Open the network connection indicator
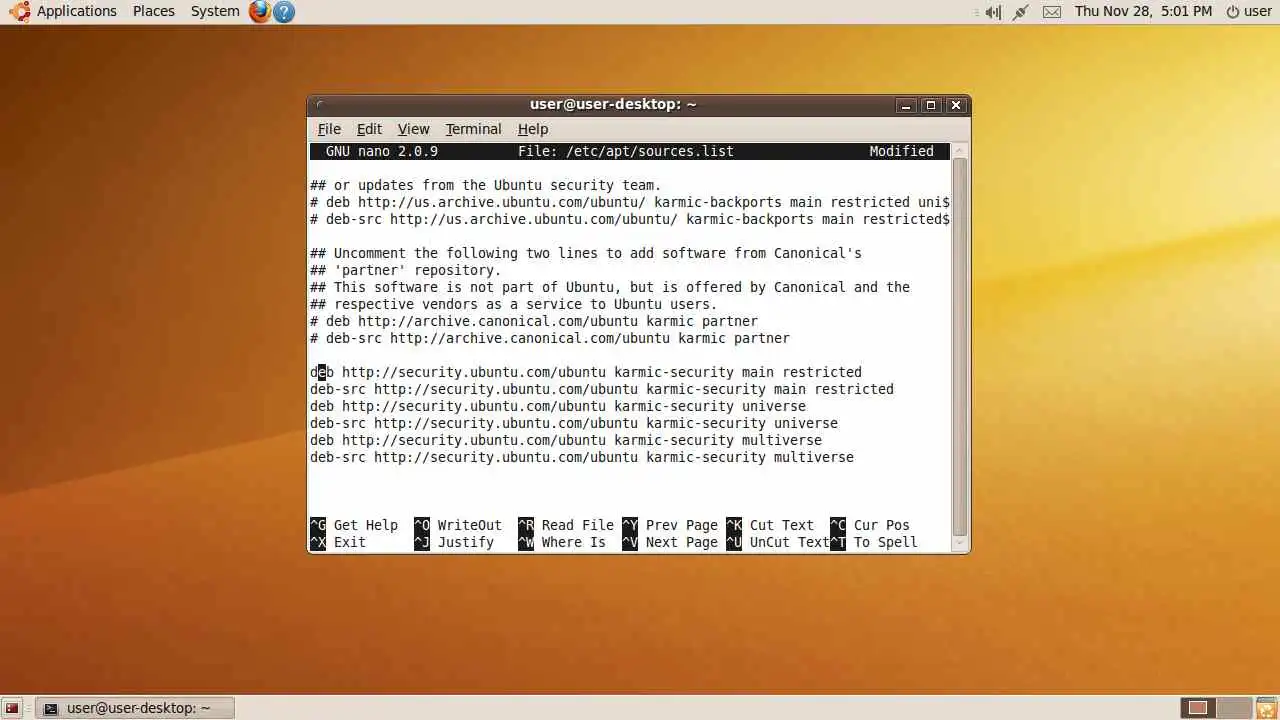The width and height of the screenshot is (1280, 720). (1021, 12)
